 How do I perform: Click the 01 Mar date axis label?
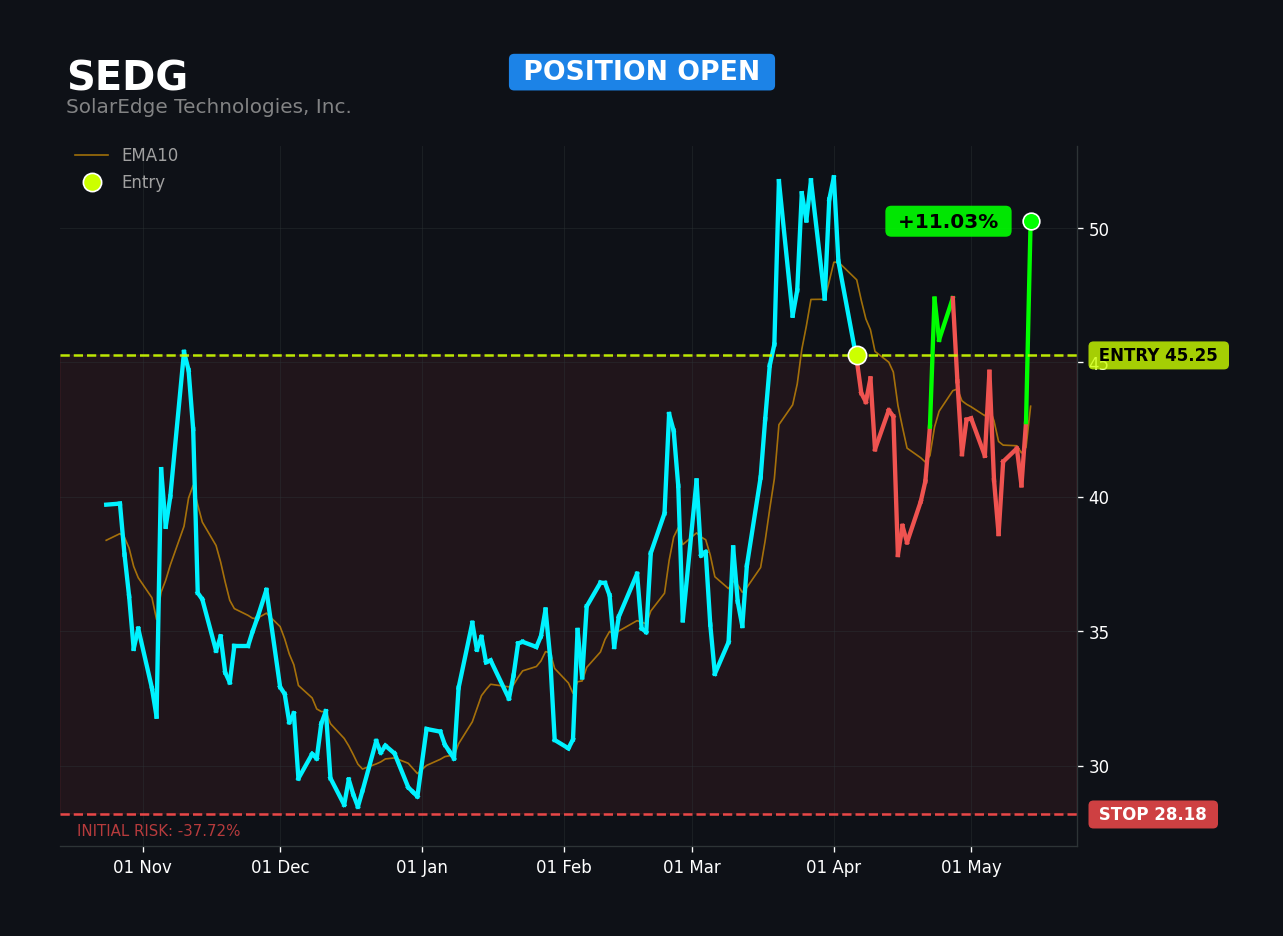coord(692,868)
